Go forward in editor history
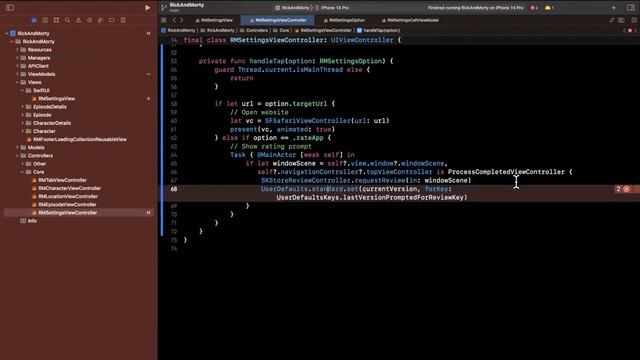The height and width of the screenshot is (360, 640). coord(182,20)
